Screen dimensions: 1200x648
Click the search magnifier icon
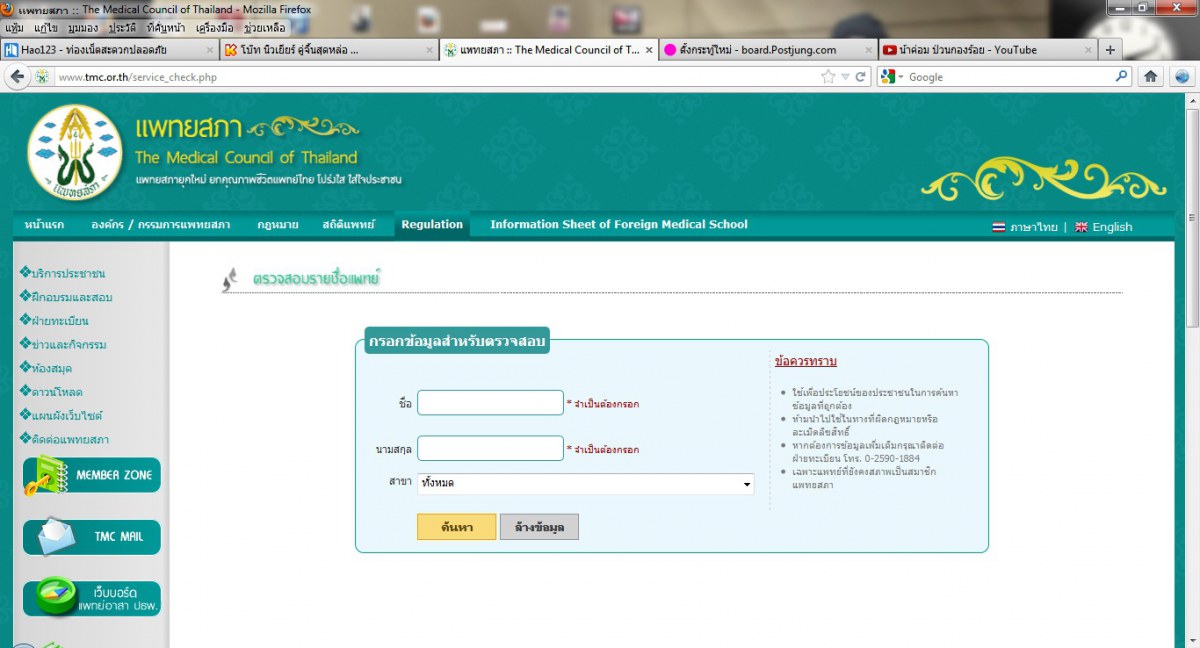(1121, 77)
